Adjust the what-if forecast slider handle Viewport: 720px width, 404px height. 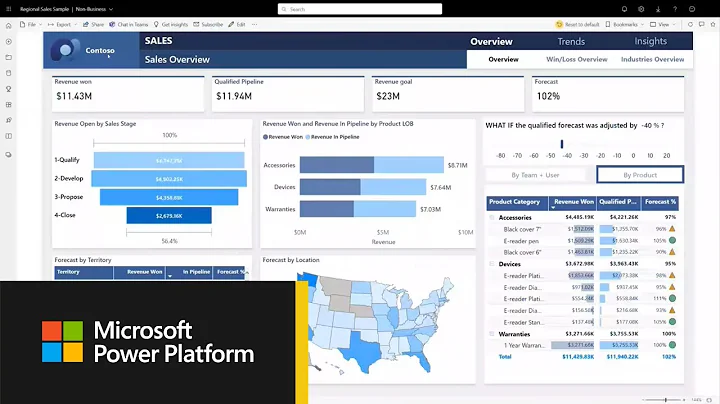pyautogui.click(x=562, y=144)
